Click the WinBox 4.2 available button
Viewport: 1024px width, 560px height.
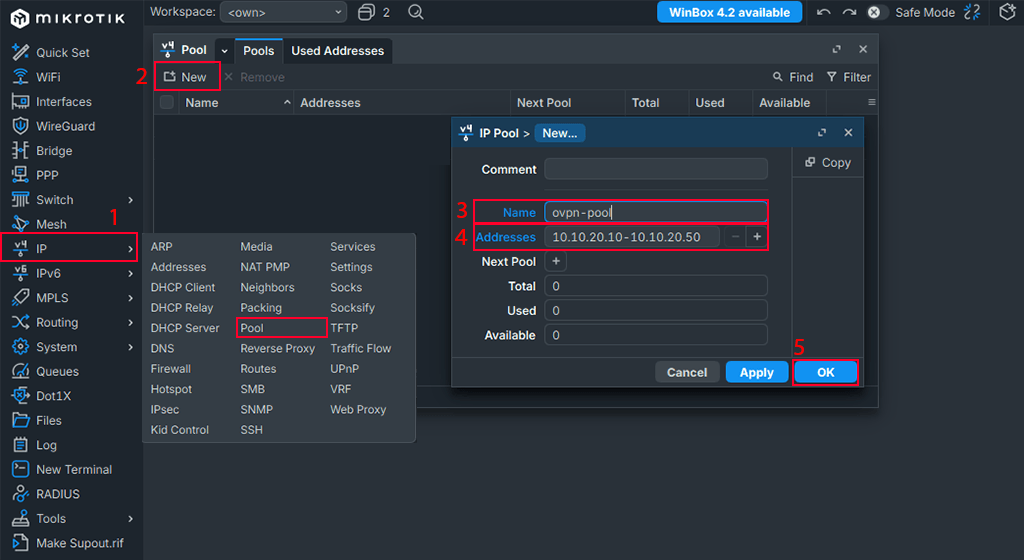[729, 12]
